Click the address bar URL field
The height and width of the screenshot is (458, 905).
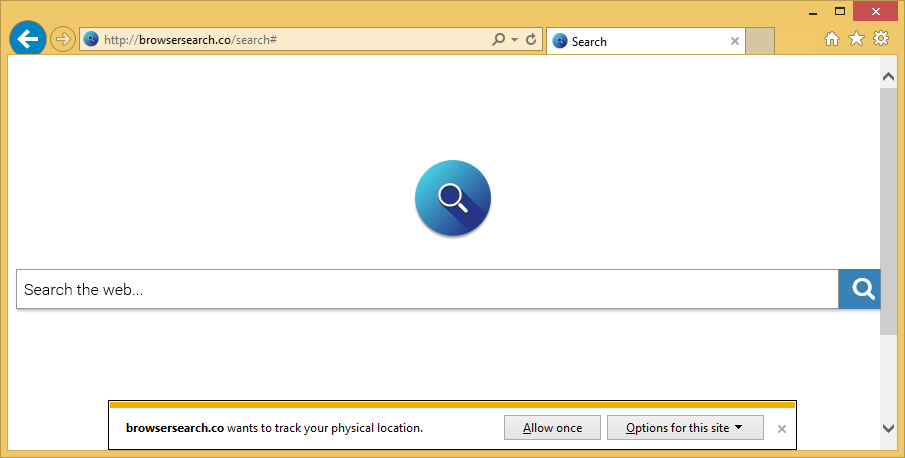(x=290, y=40)
